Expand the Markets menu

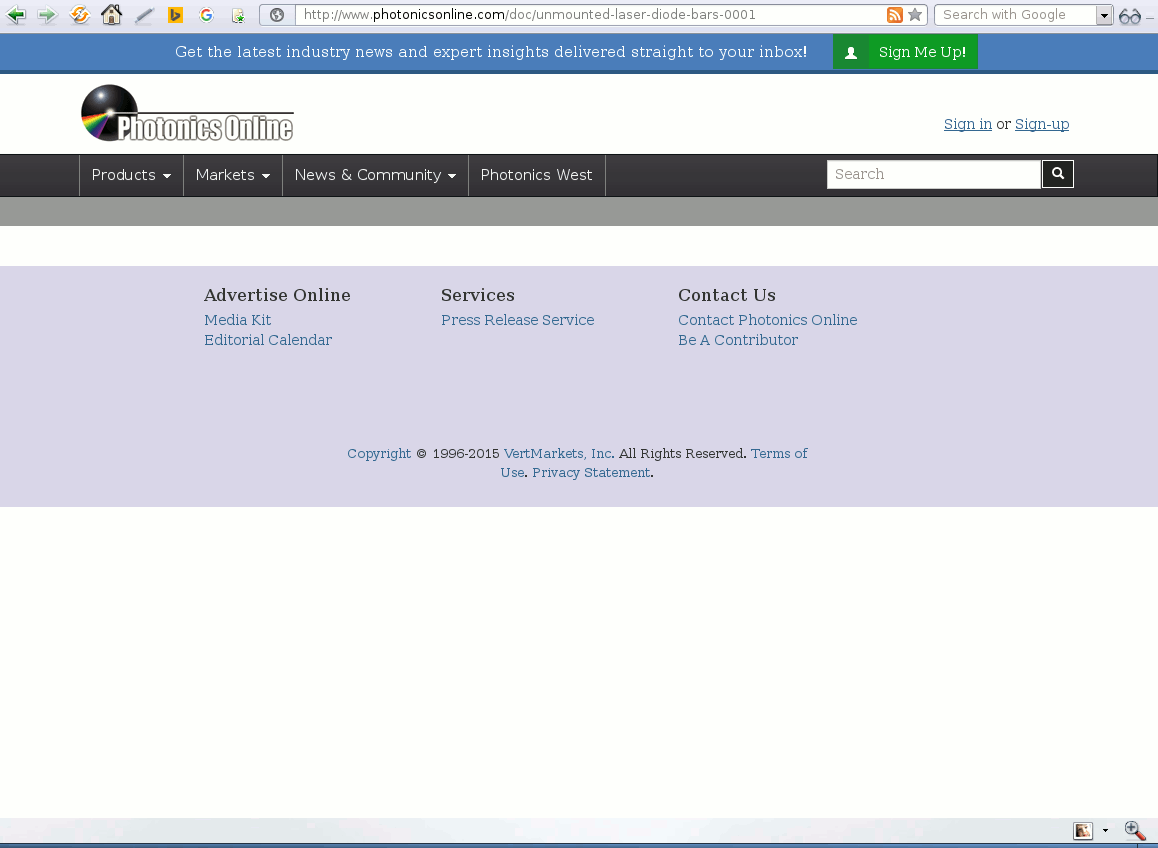(x=233, y=175)
